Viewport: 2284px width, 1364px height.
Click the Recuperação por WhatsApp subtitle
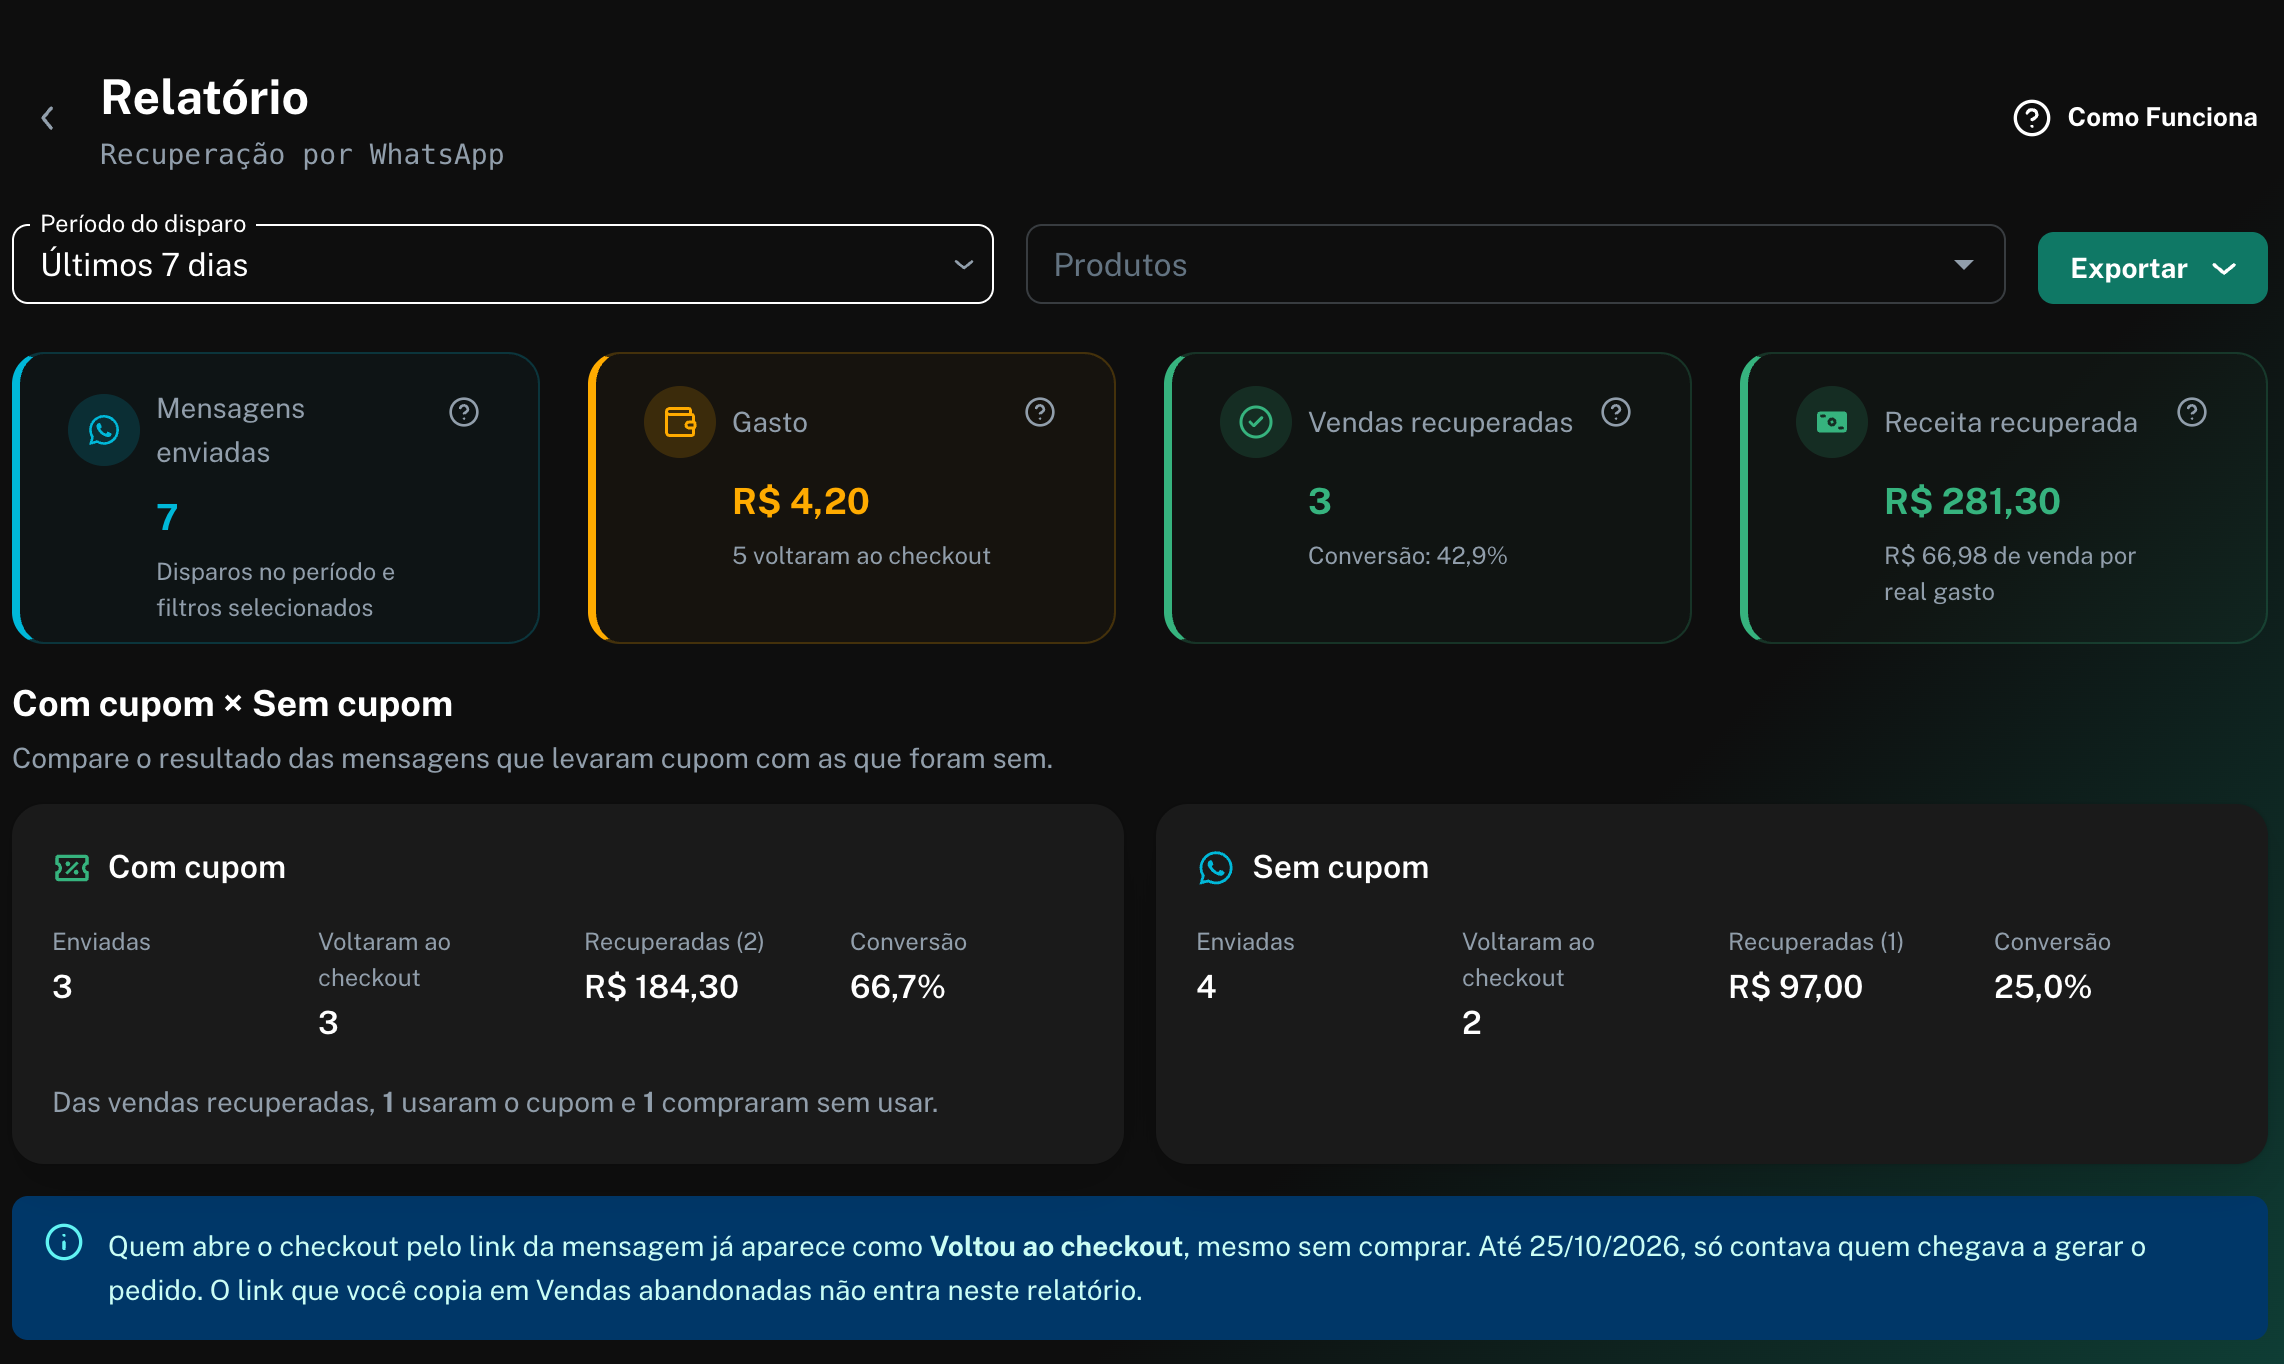point(302,155)
